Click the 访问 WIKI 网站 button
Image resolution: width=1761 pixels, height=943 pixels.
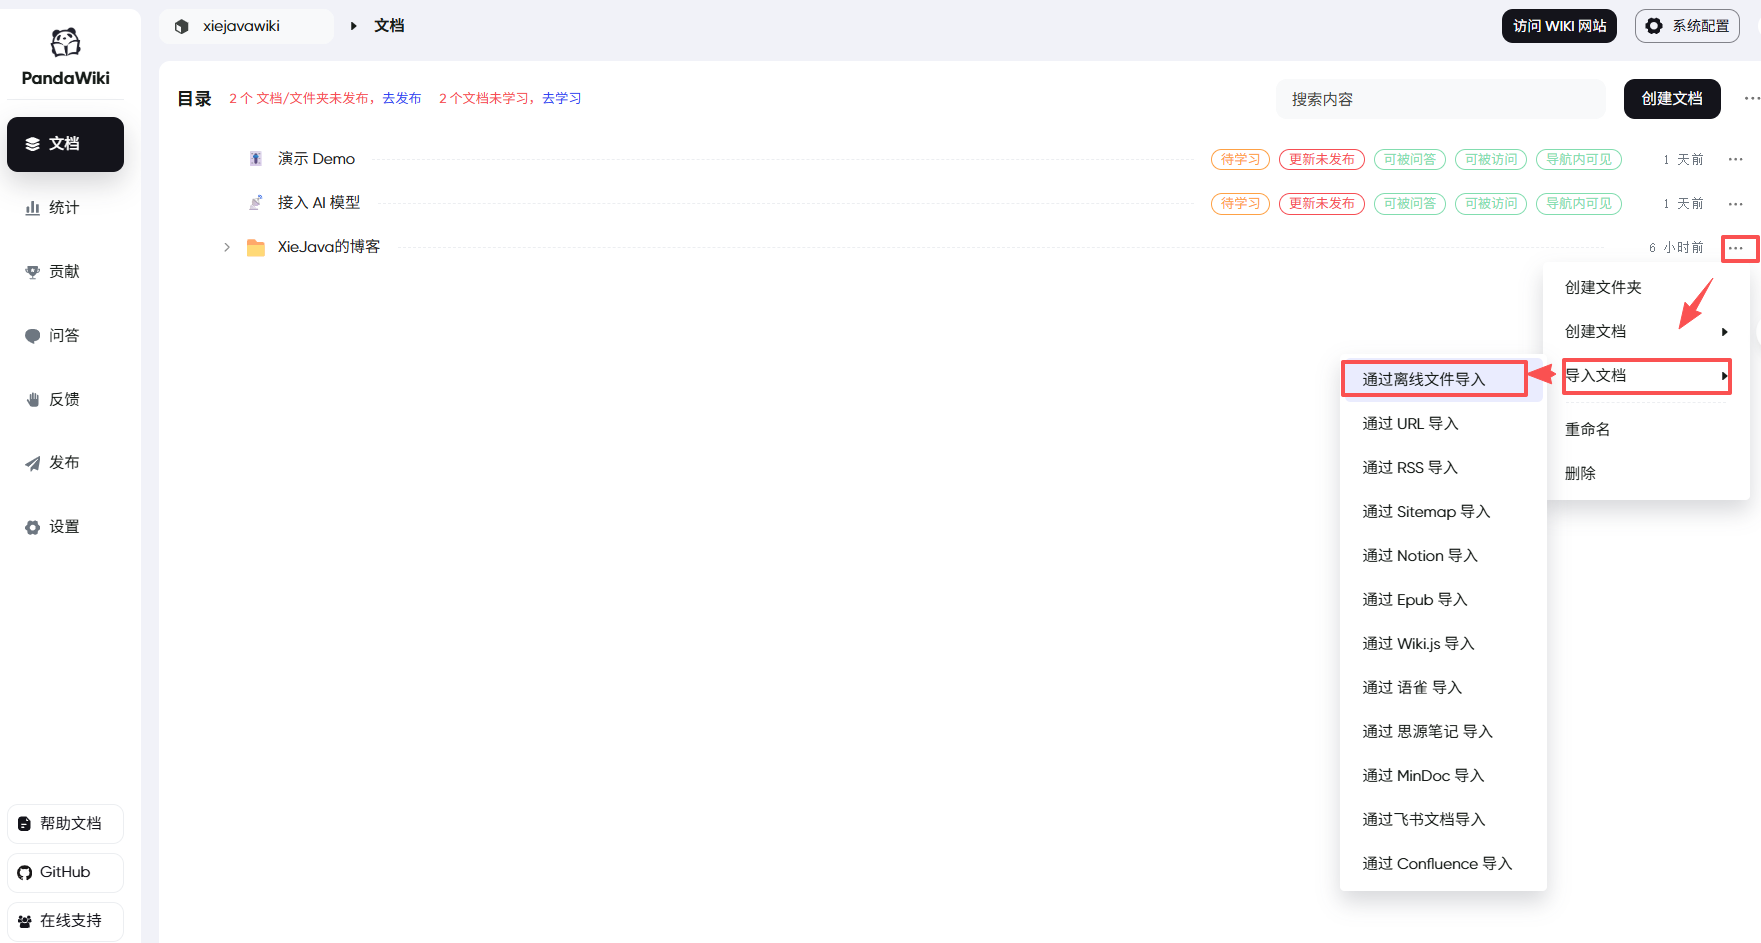[1558, 26]
